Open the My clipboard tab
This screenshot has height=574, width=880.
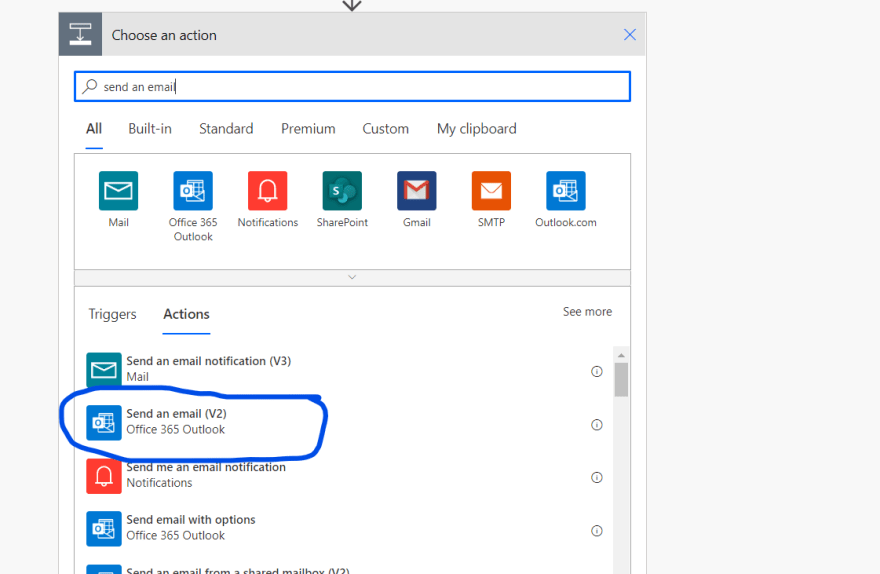coord(476,129)
